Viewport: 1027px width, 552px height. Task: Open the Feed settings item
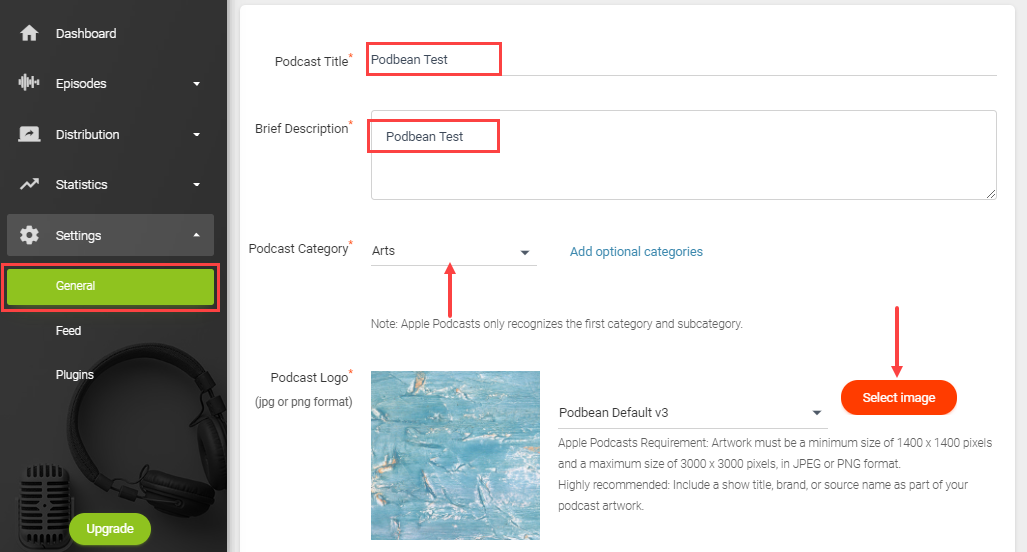click(x=68, y=331)
